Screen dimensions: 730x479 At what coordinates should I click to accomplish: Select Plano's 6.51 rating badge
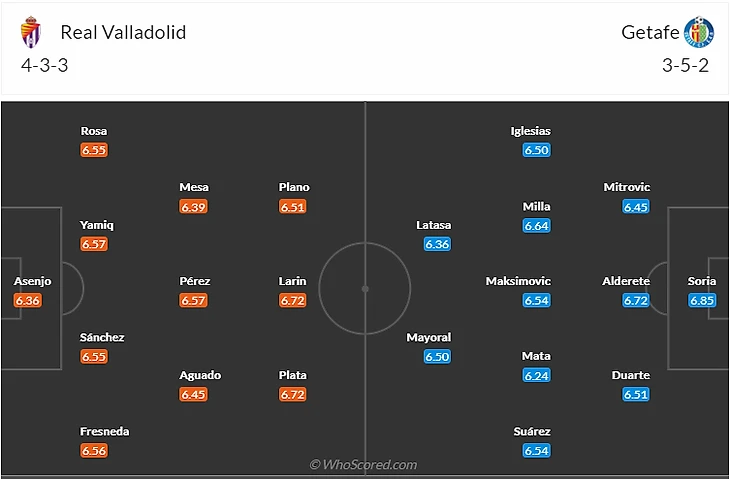(x=293, y=207)
